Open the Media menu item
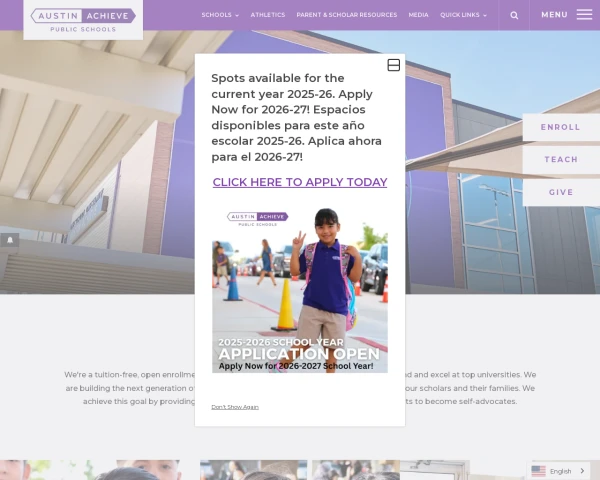 click(418, 15)
